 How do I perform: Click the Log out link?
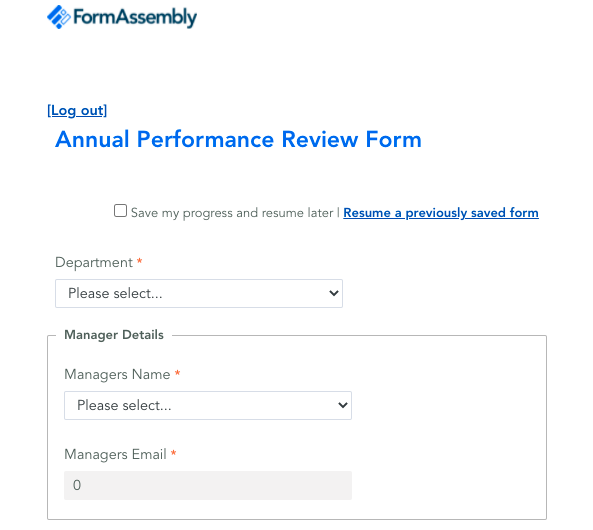point(77,110)
